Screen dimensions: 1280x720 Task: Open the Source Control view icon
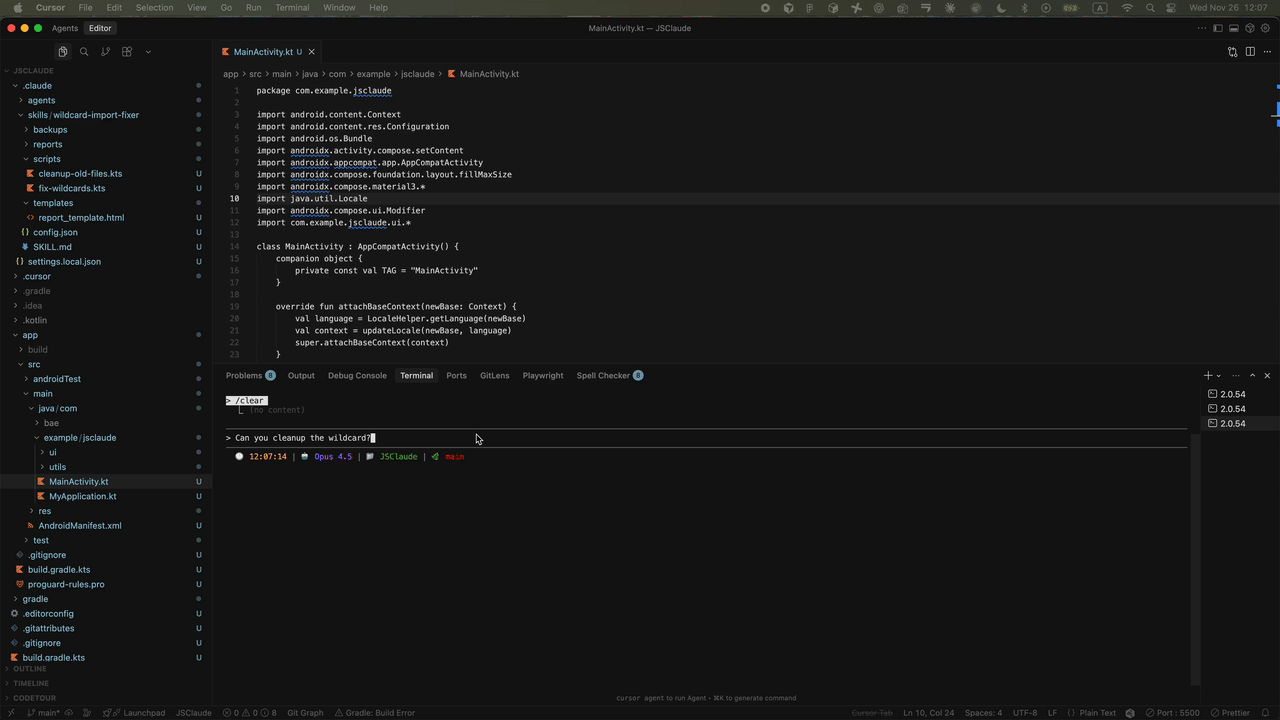click(x=105, y=52)
